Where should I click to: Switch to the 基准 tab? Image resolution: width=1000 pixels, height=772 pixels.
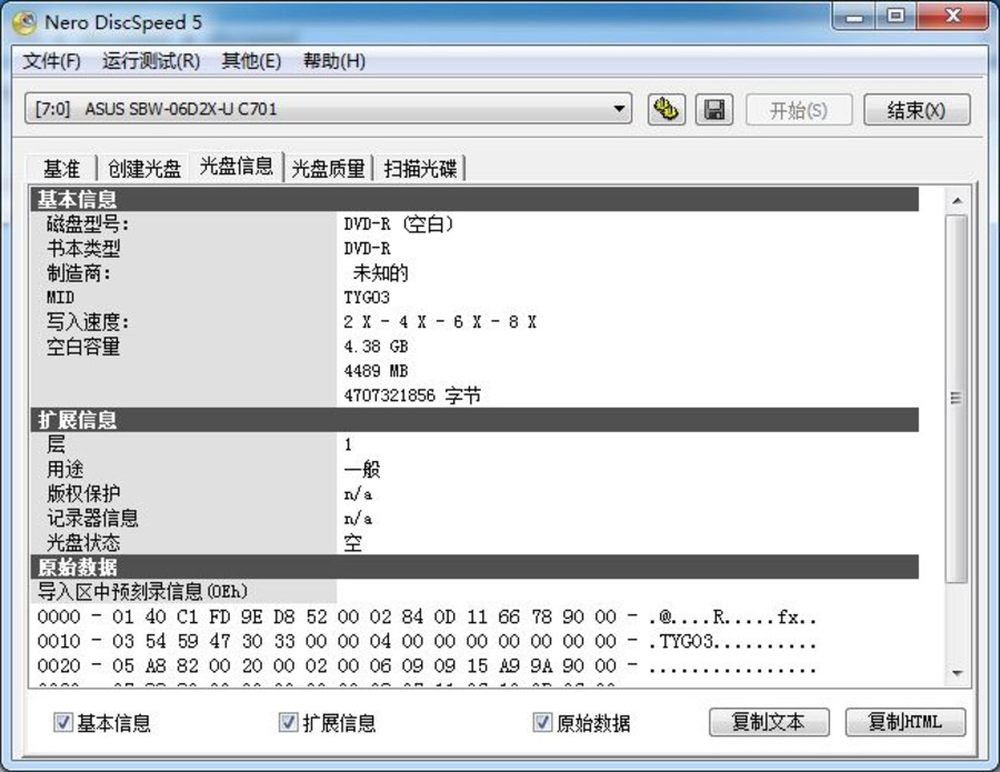pos(61,169)
